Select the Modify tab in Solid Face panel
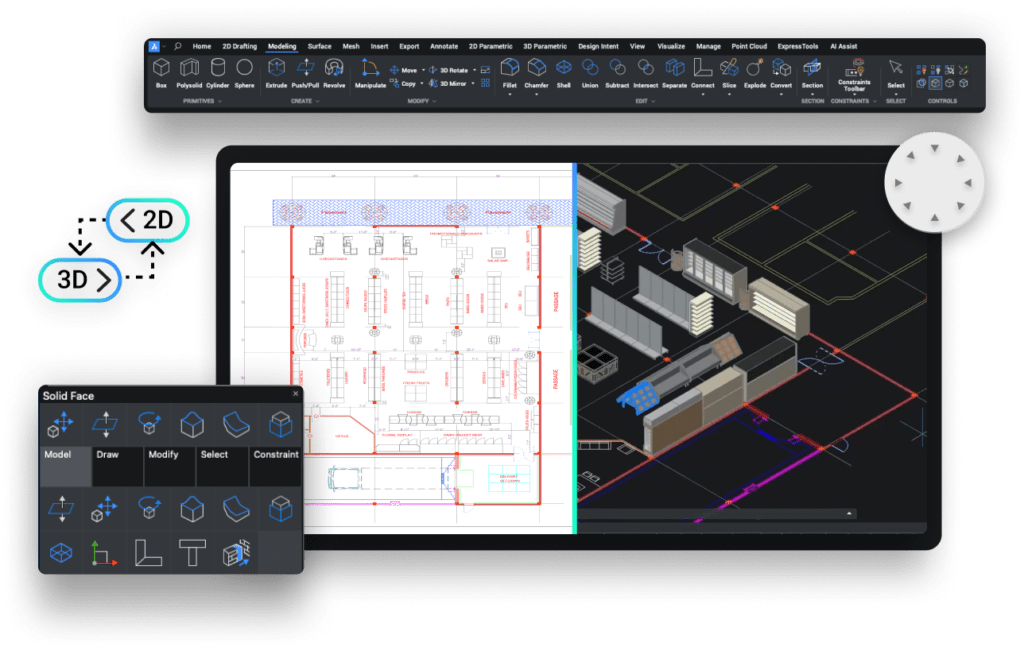1024x651 pixels. click(170, 466)
